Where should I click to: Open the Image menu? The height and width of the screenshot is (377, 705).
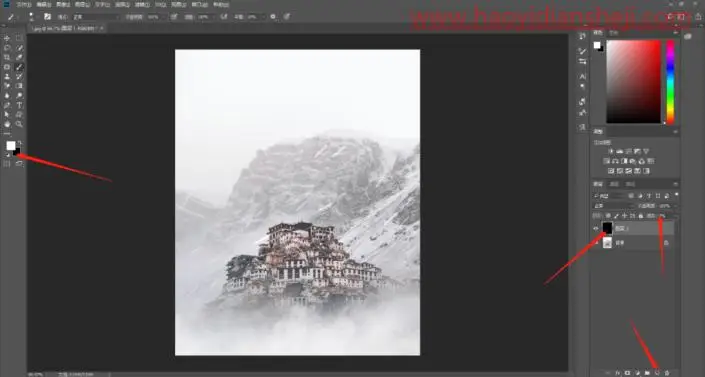63,4
